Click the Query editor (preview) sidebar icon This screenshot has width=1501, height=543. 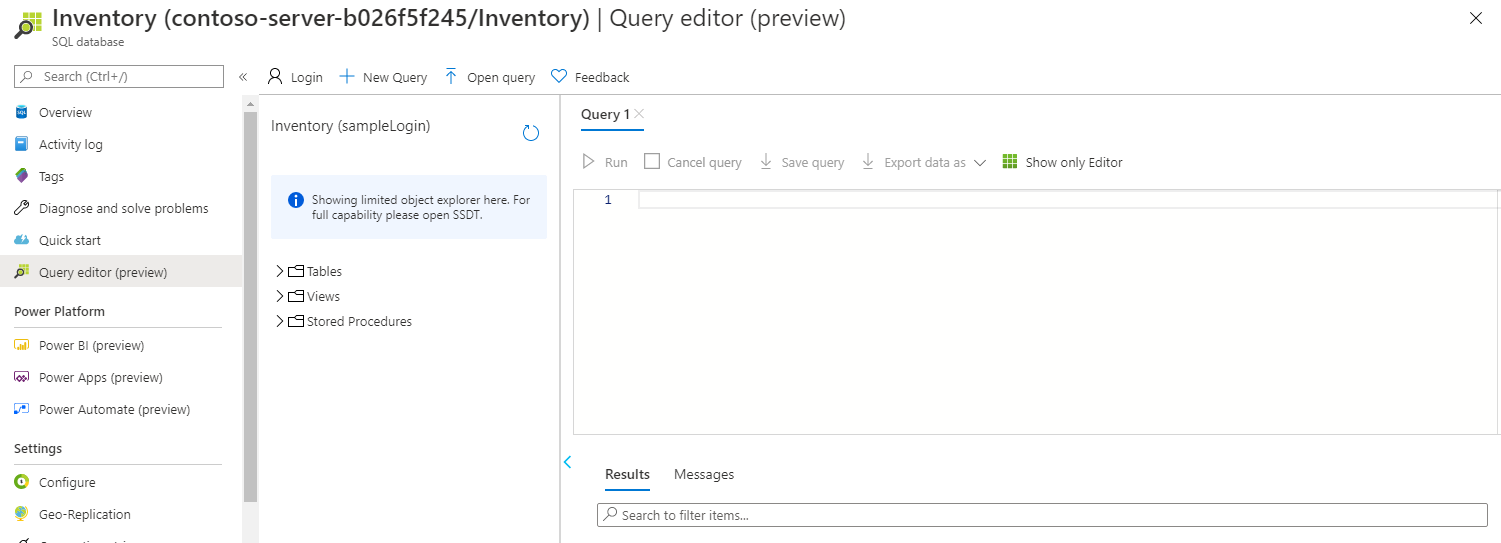[x=21, y=272]
